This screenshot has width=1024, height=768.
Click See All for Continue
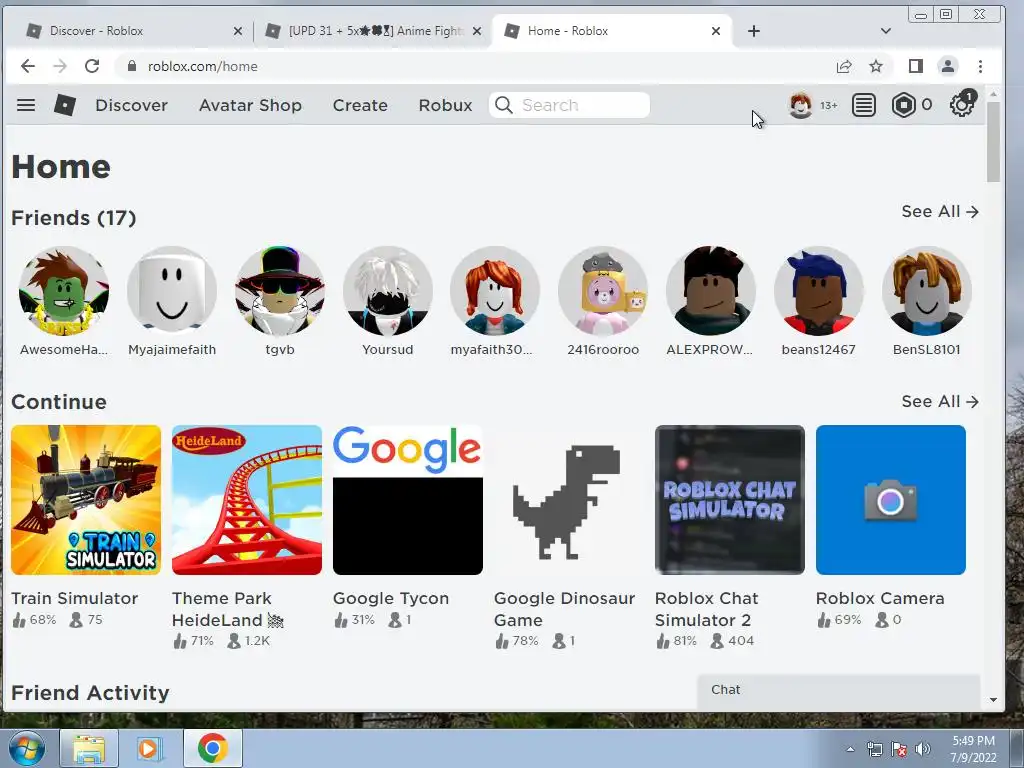pyautogui.click(x=940, y=402)
